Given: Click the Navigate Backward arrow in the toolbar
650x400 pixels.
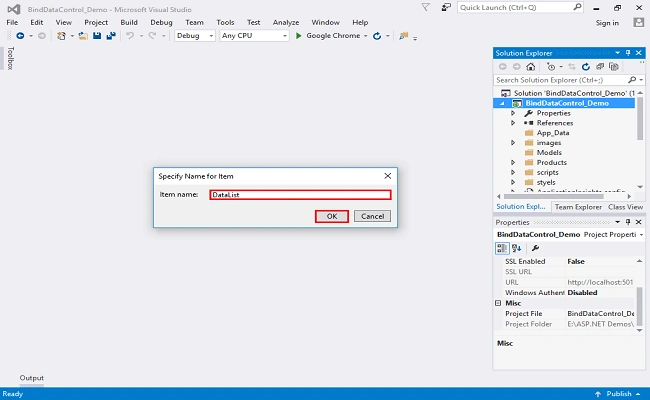Looking at the screenshot, I should [x=20, y=36].
